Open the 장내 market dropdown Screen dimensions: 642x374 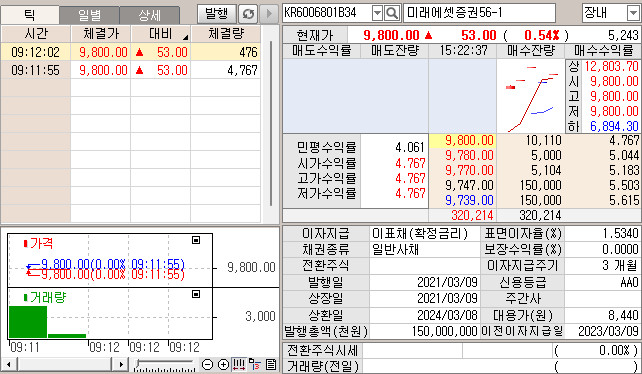633,13
